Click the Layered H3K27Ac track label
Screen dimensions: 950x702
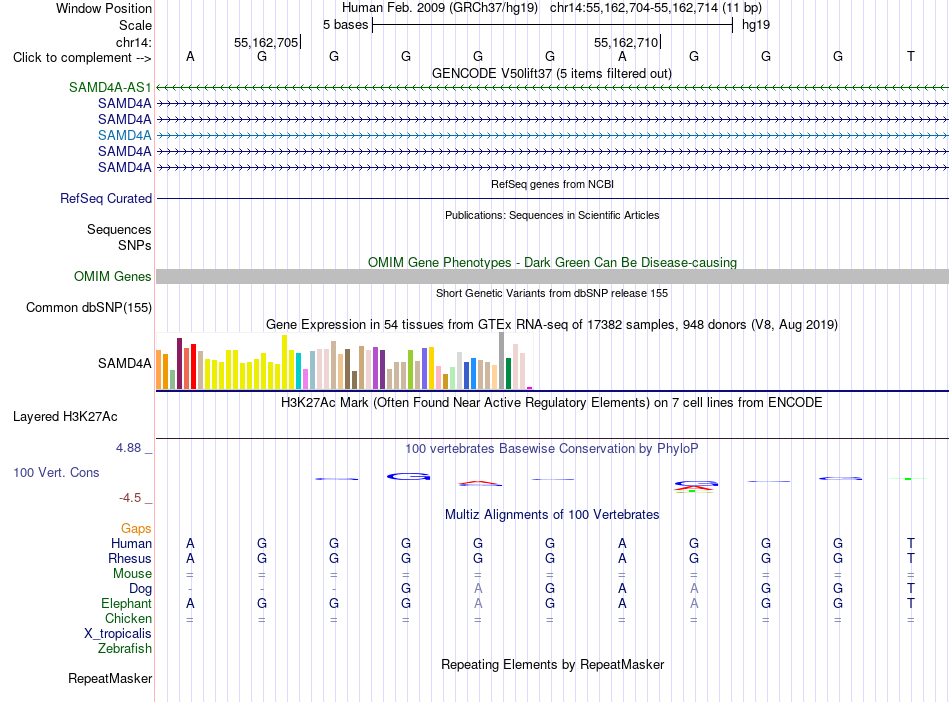tap(65, 417)
